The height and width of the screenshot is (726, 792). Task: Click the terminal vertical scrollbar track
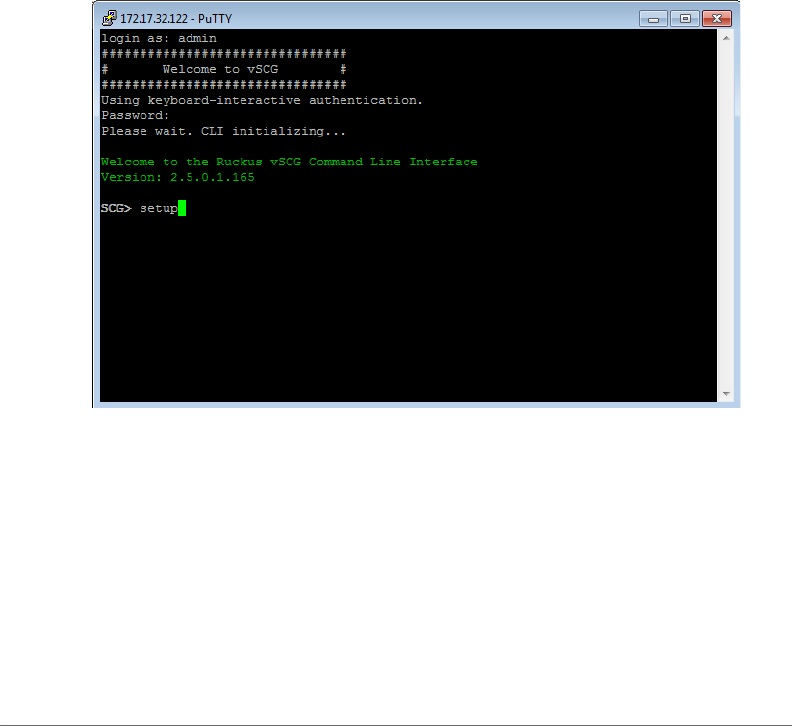726,216
